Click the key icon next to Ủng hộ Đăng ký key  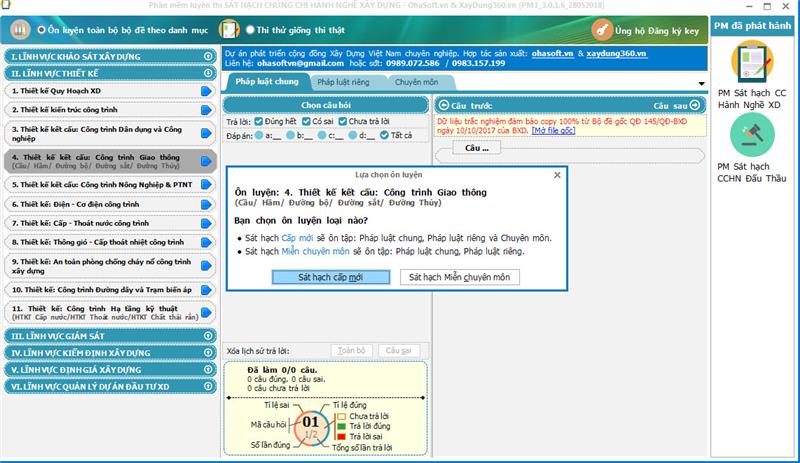pos(602,30)
